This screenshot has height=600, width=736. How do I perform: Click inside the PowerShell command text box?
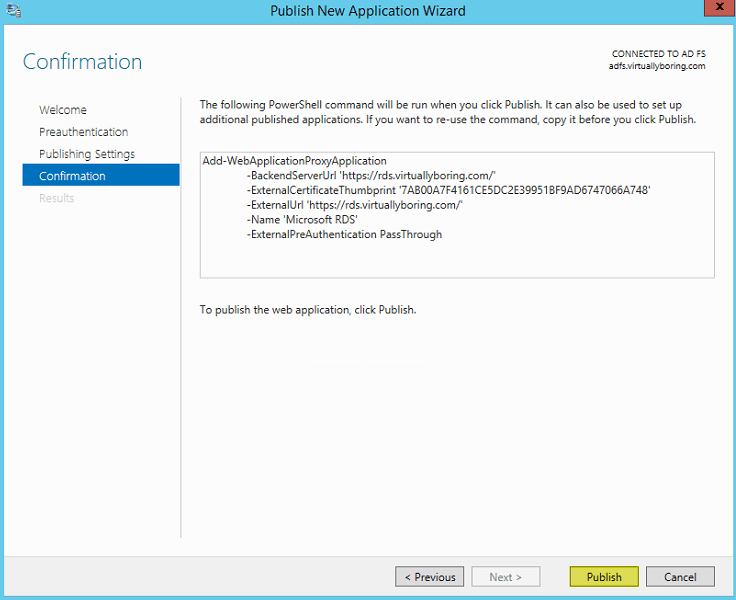coord(457,215)
